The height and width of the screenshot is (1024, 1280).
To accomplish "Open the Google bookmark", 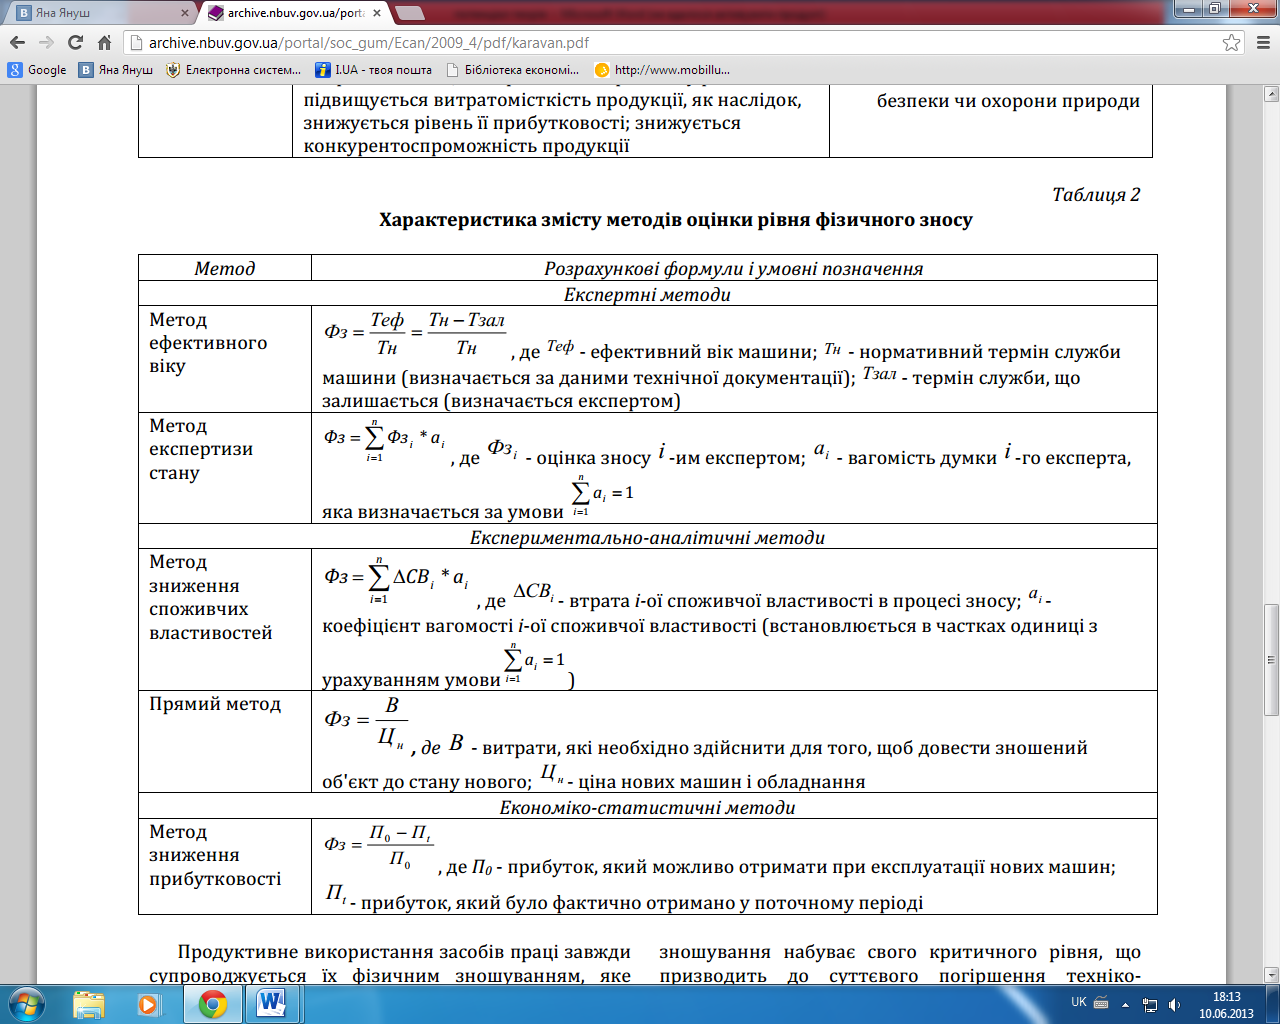I will (37, 70).
